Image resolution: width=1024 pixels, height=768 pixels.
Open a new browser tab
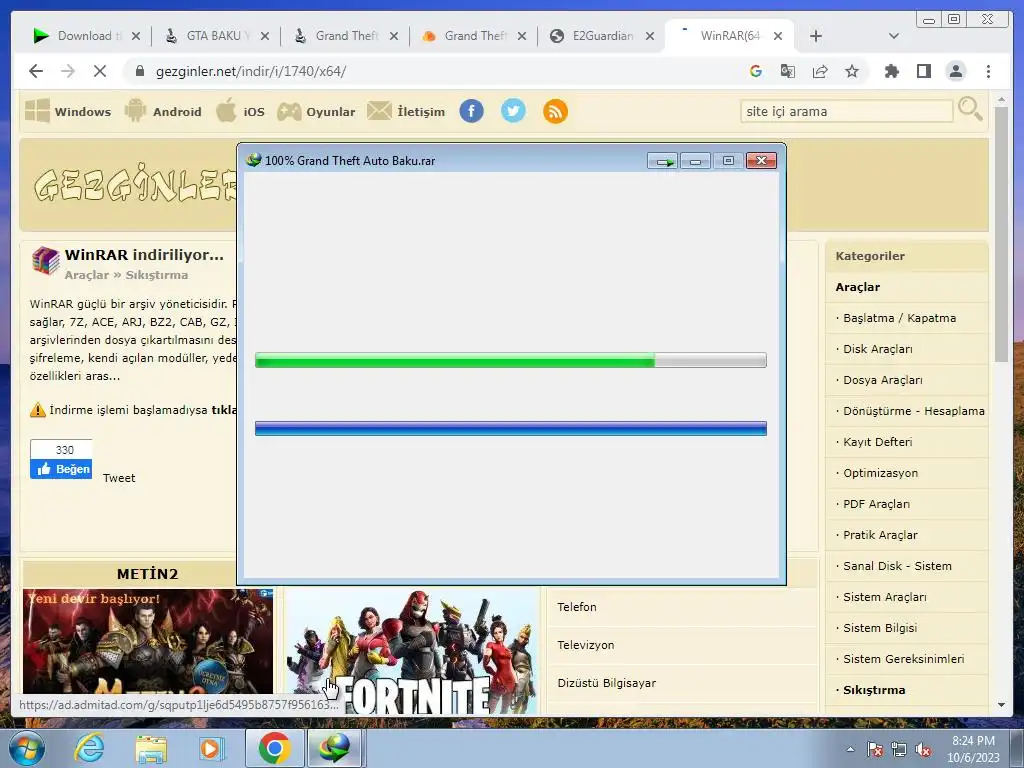[816, 36]
